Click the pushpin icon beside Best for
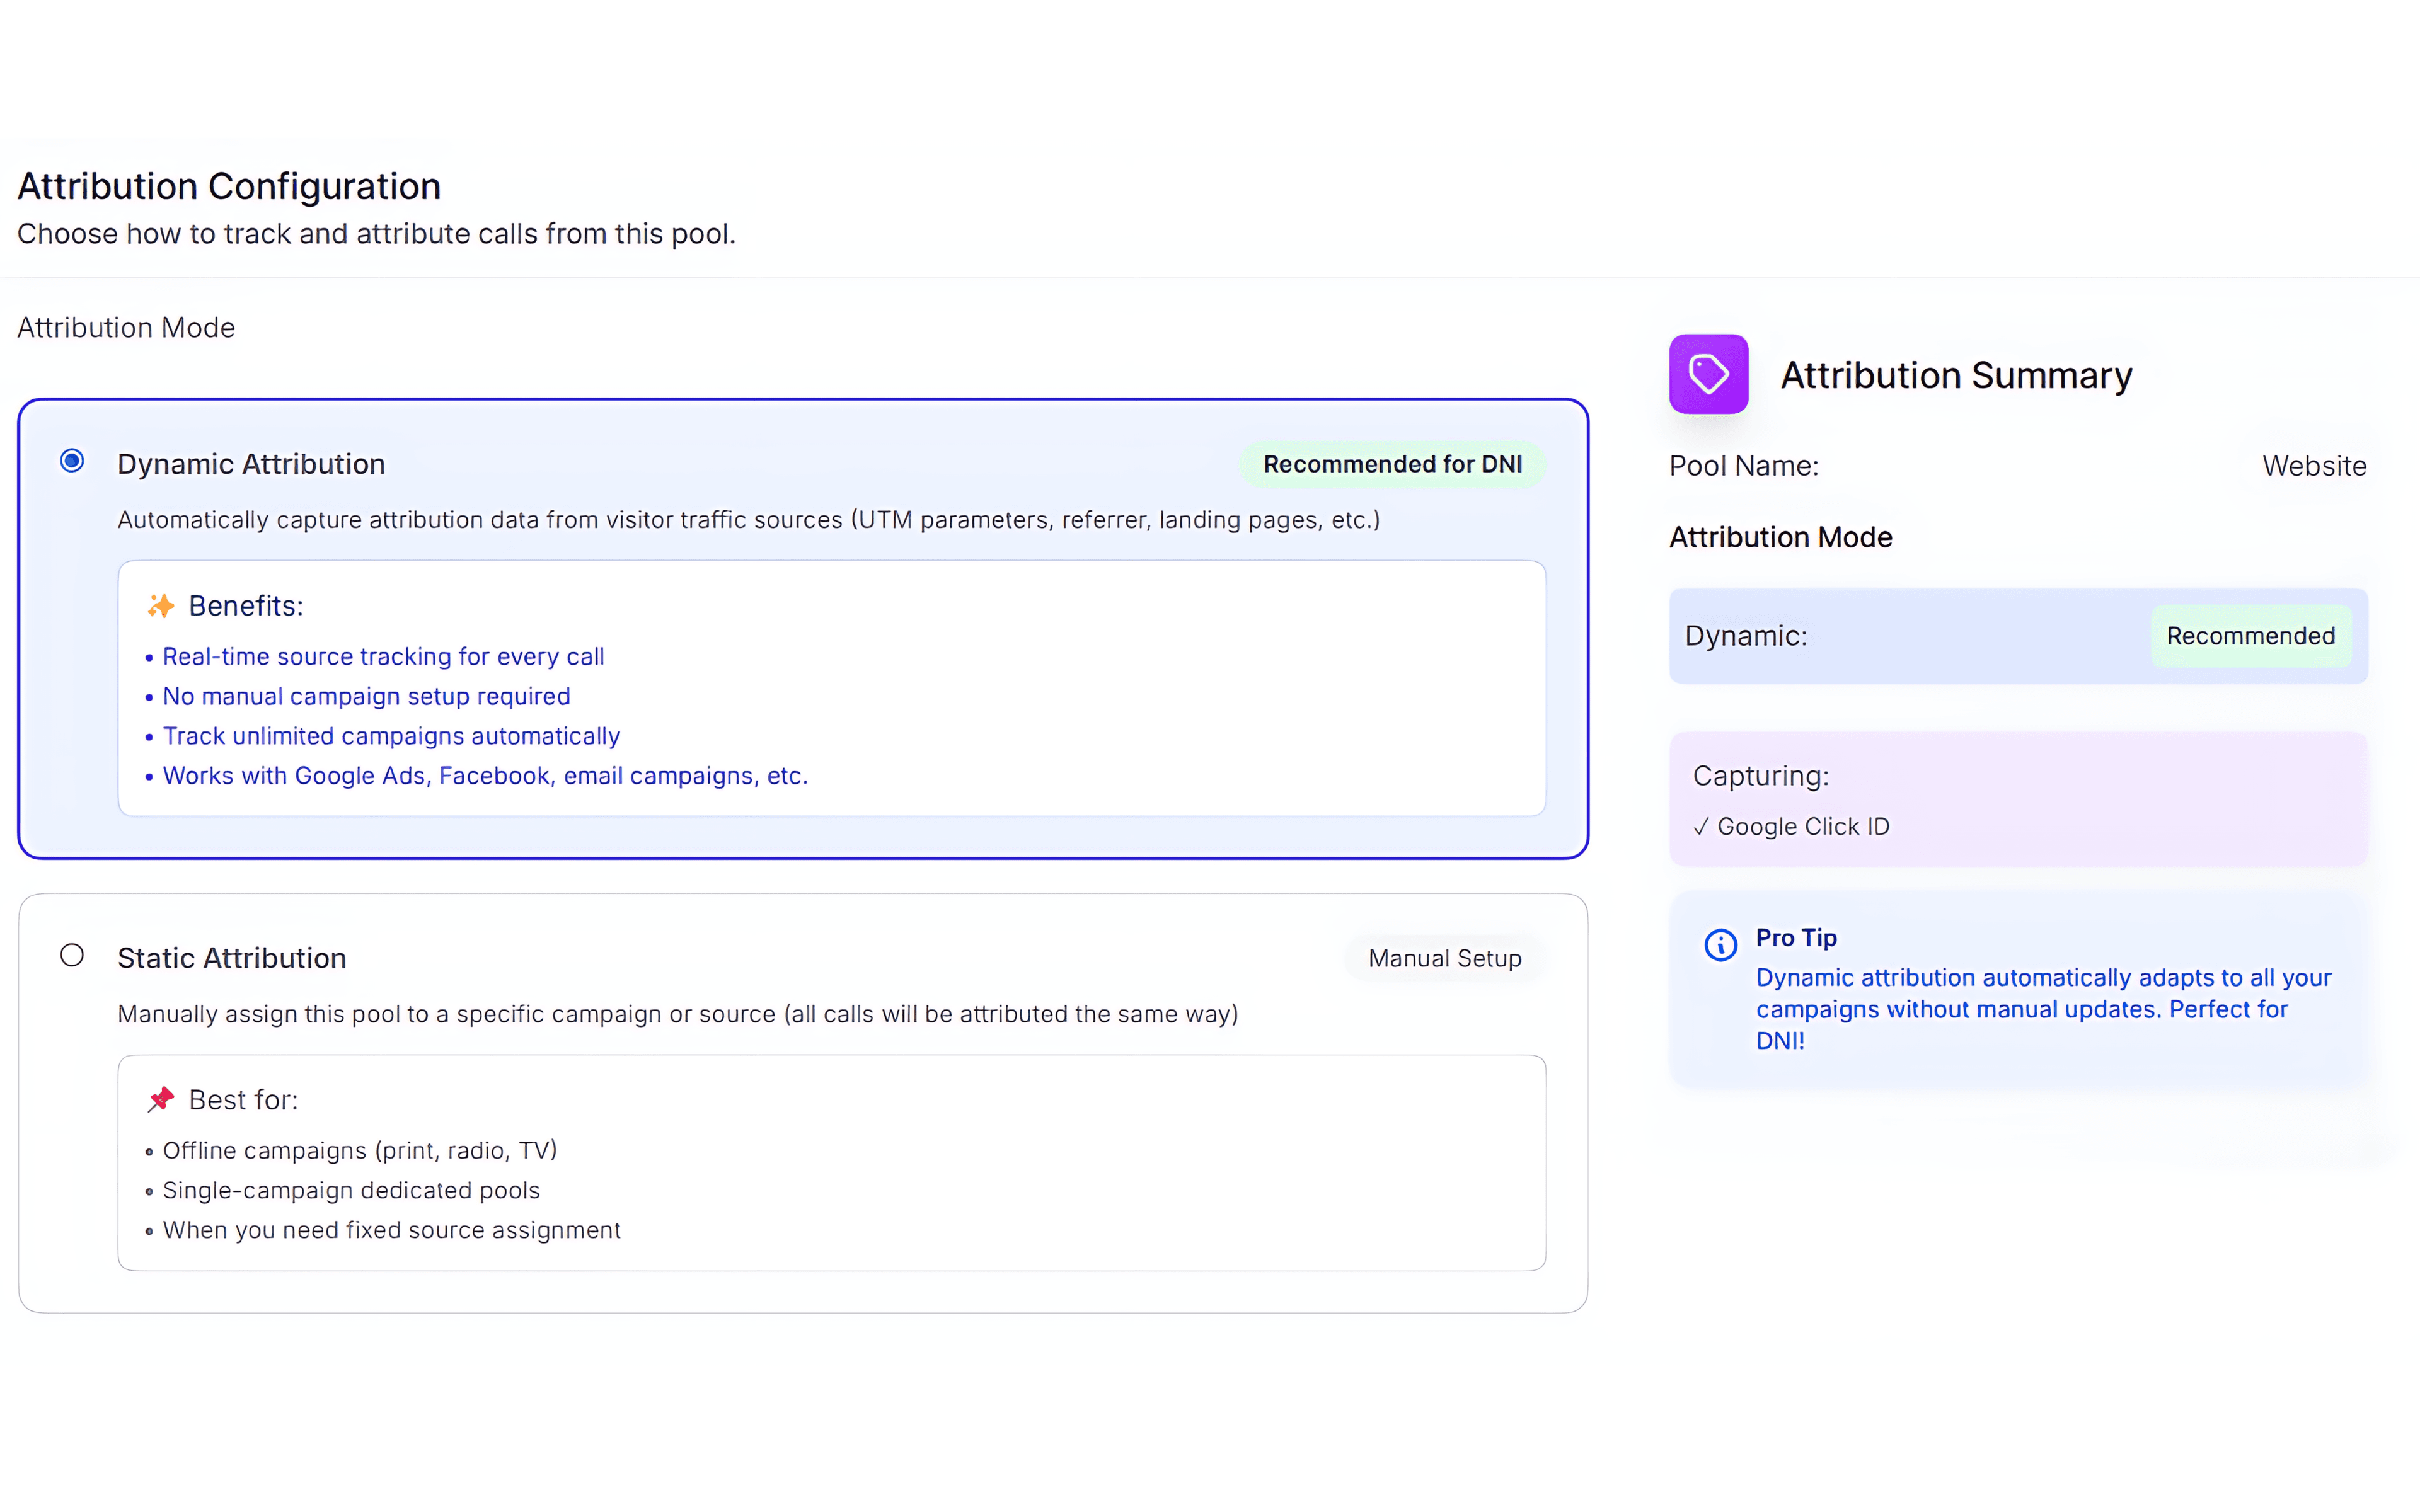 tap(160, 1100)
